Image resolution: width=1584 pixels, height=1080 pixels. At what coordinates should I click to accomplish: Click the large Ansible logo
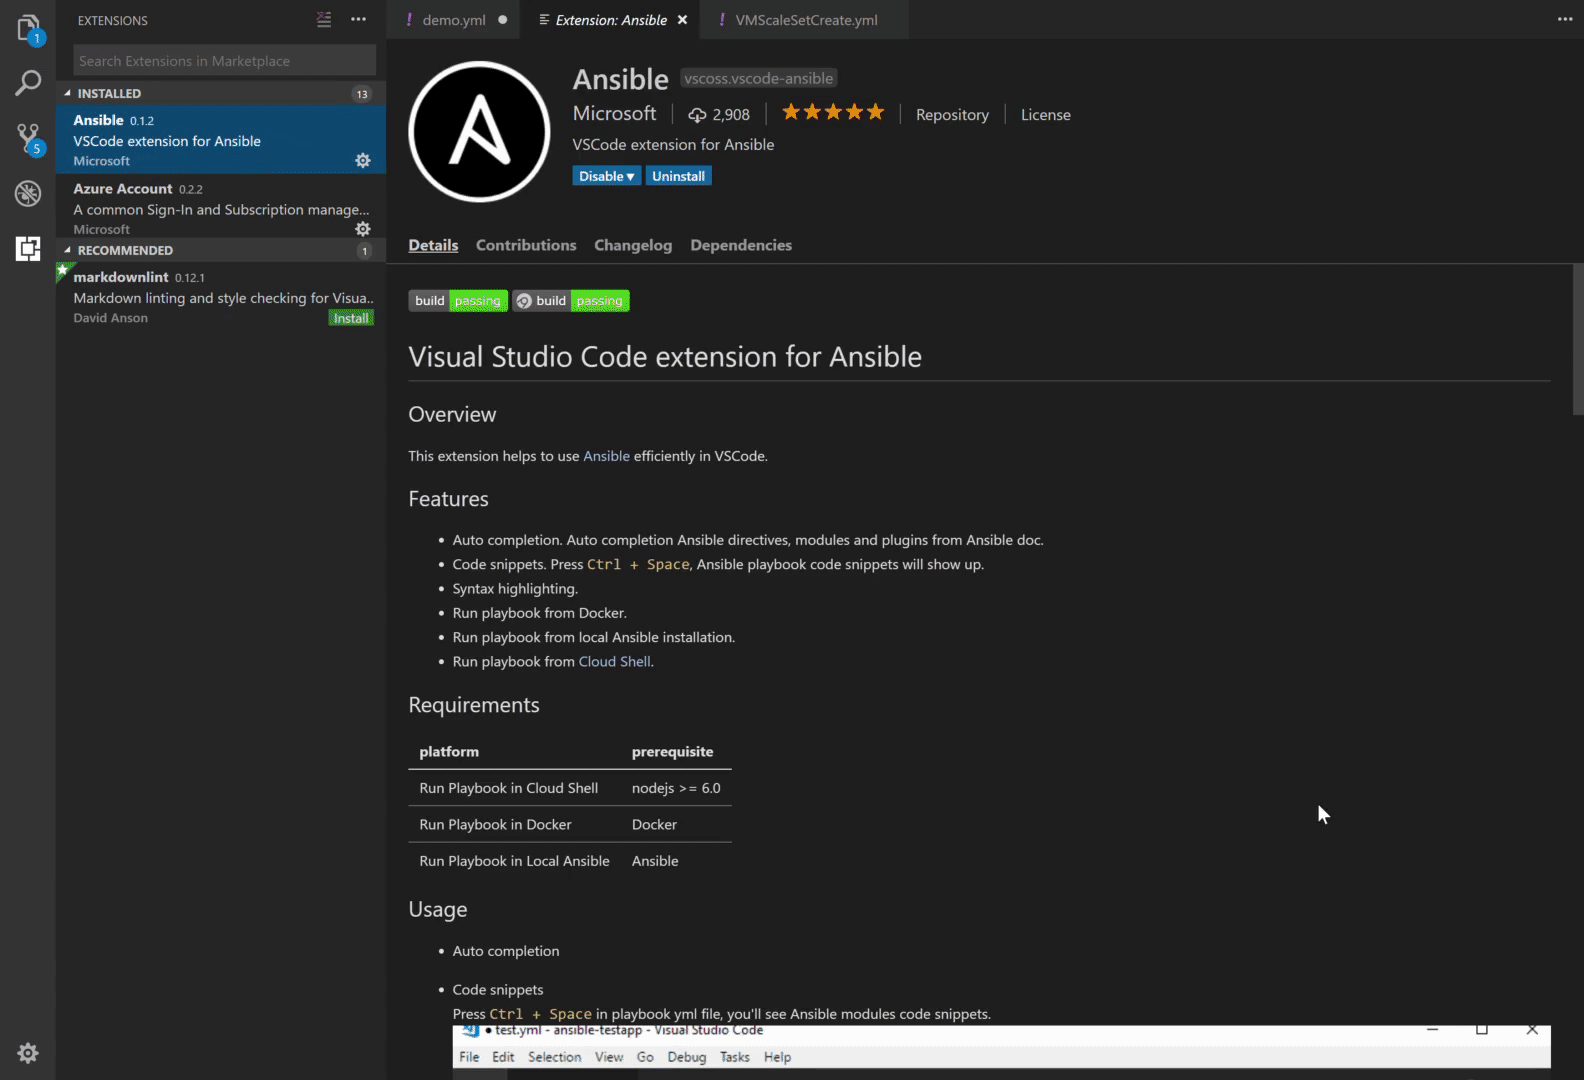click(x=480, y=131)
